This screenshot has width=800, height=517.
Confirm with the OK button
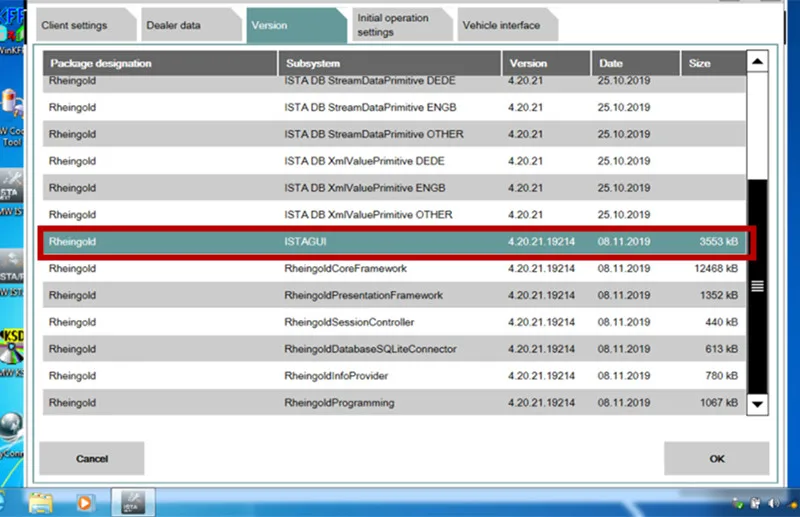[716, 458]
